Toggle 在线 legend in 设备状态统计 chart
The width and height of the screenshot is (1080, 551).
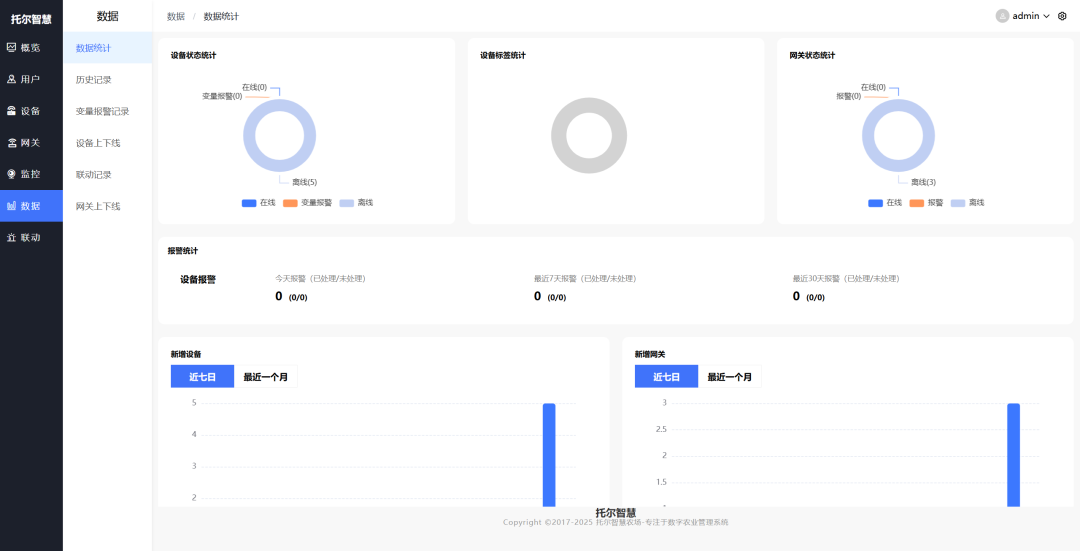[x=259, y=203]
